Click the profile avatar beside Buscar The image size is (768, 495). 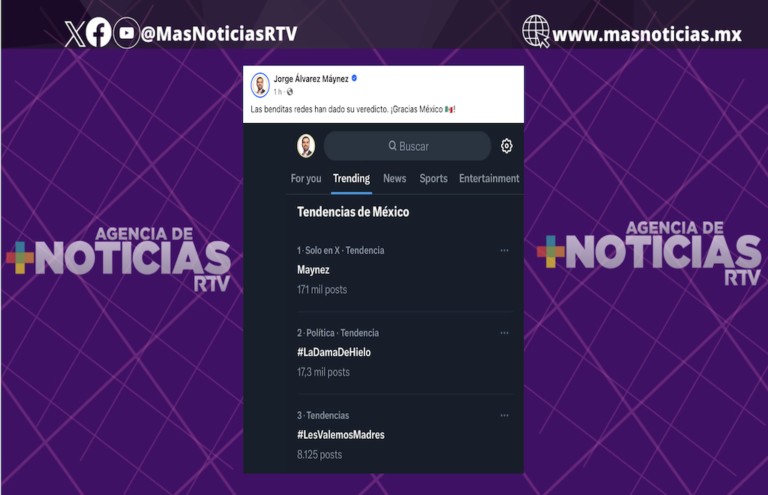coord(306,146)
